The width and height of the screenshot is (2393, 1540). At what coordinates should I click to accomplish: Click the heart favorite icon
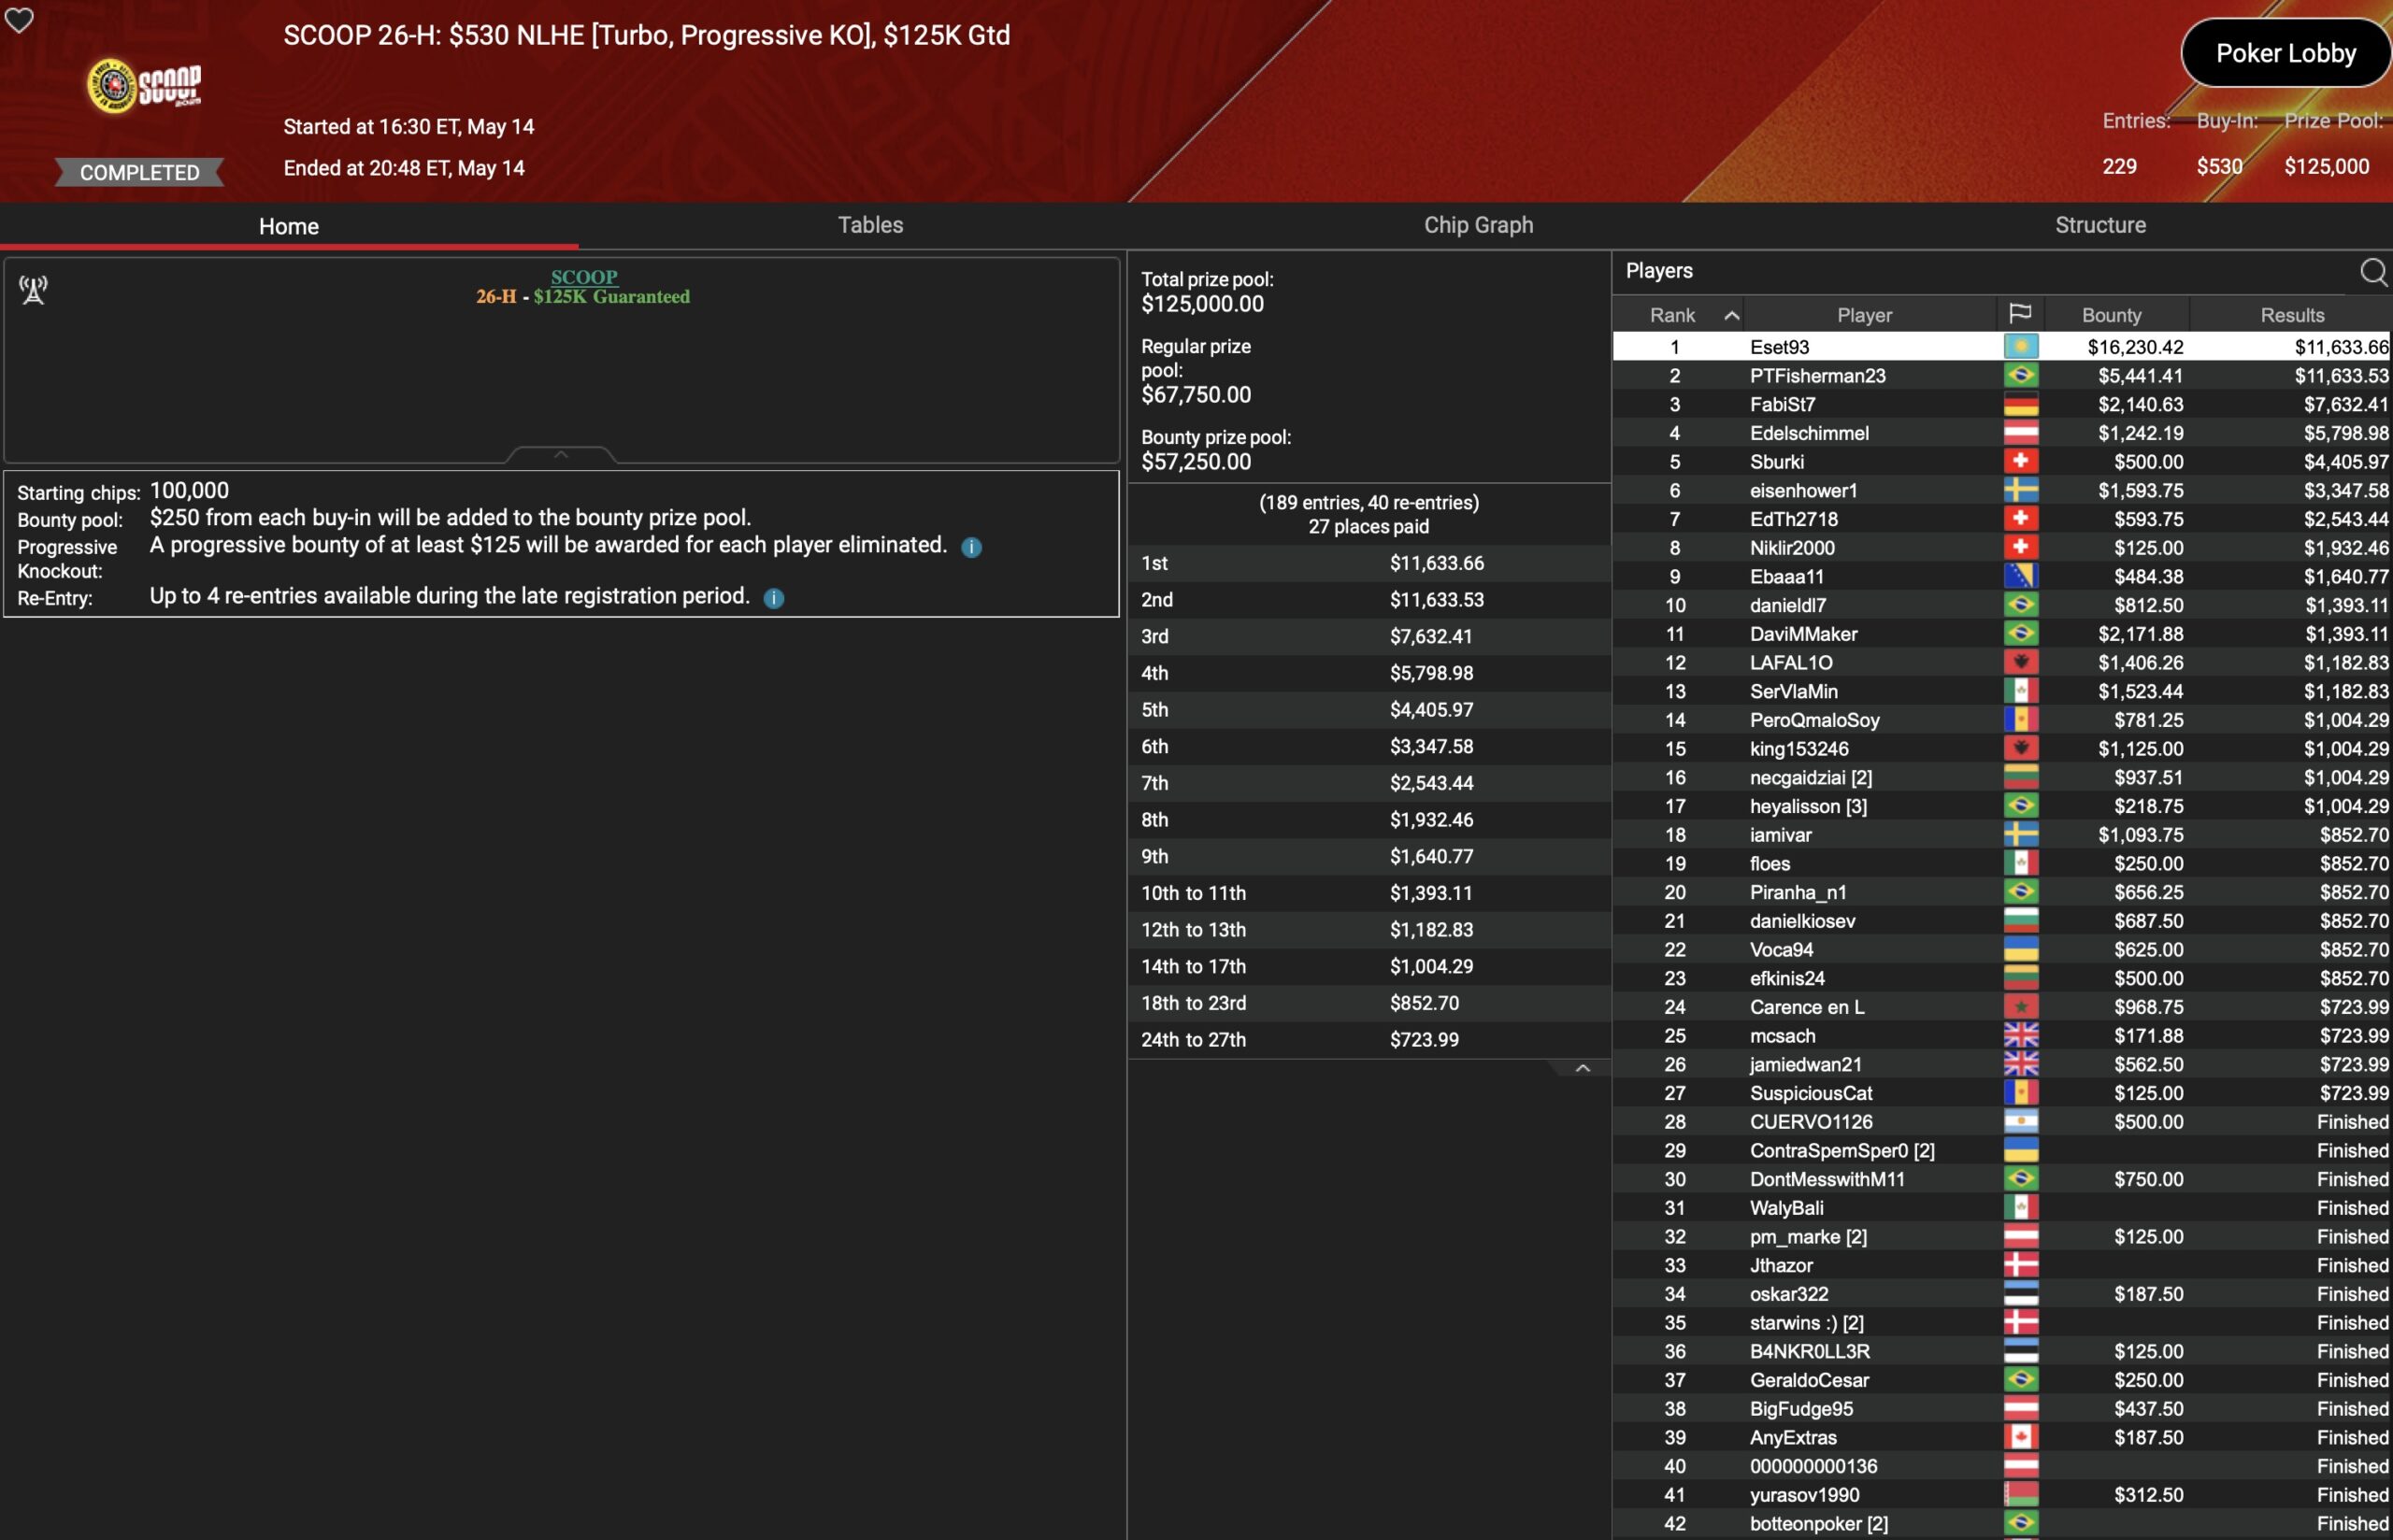coord(19,19)
